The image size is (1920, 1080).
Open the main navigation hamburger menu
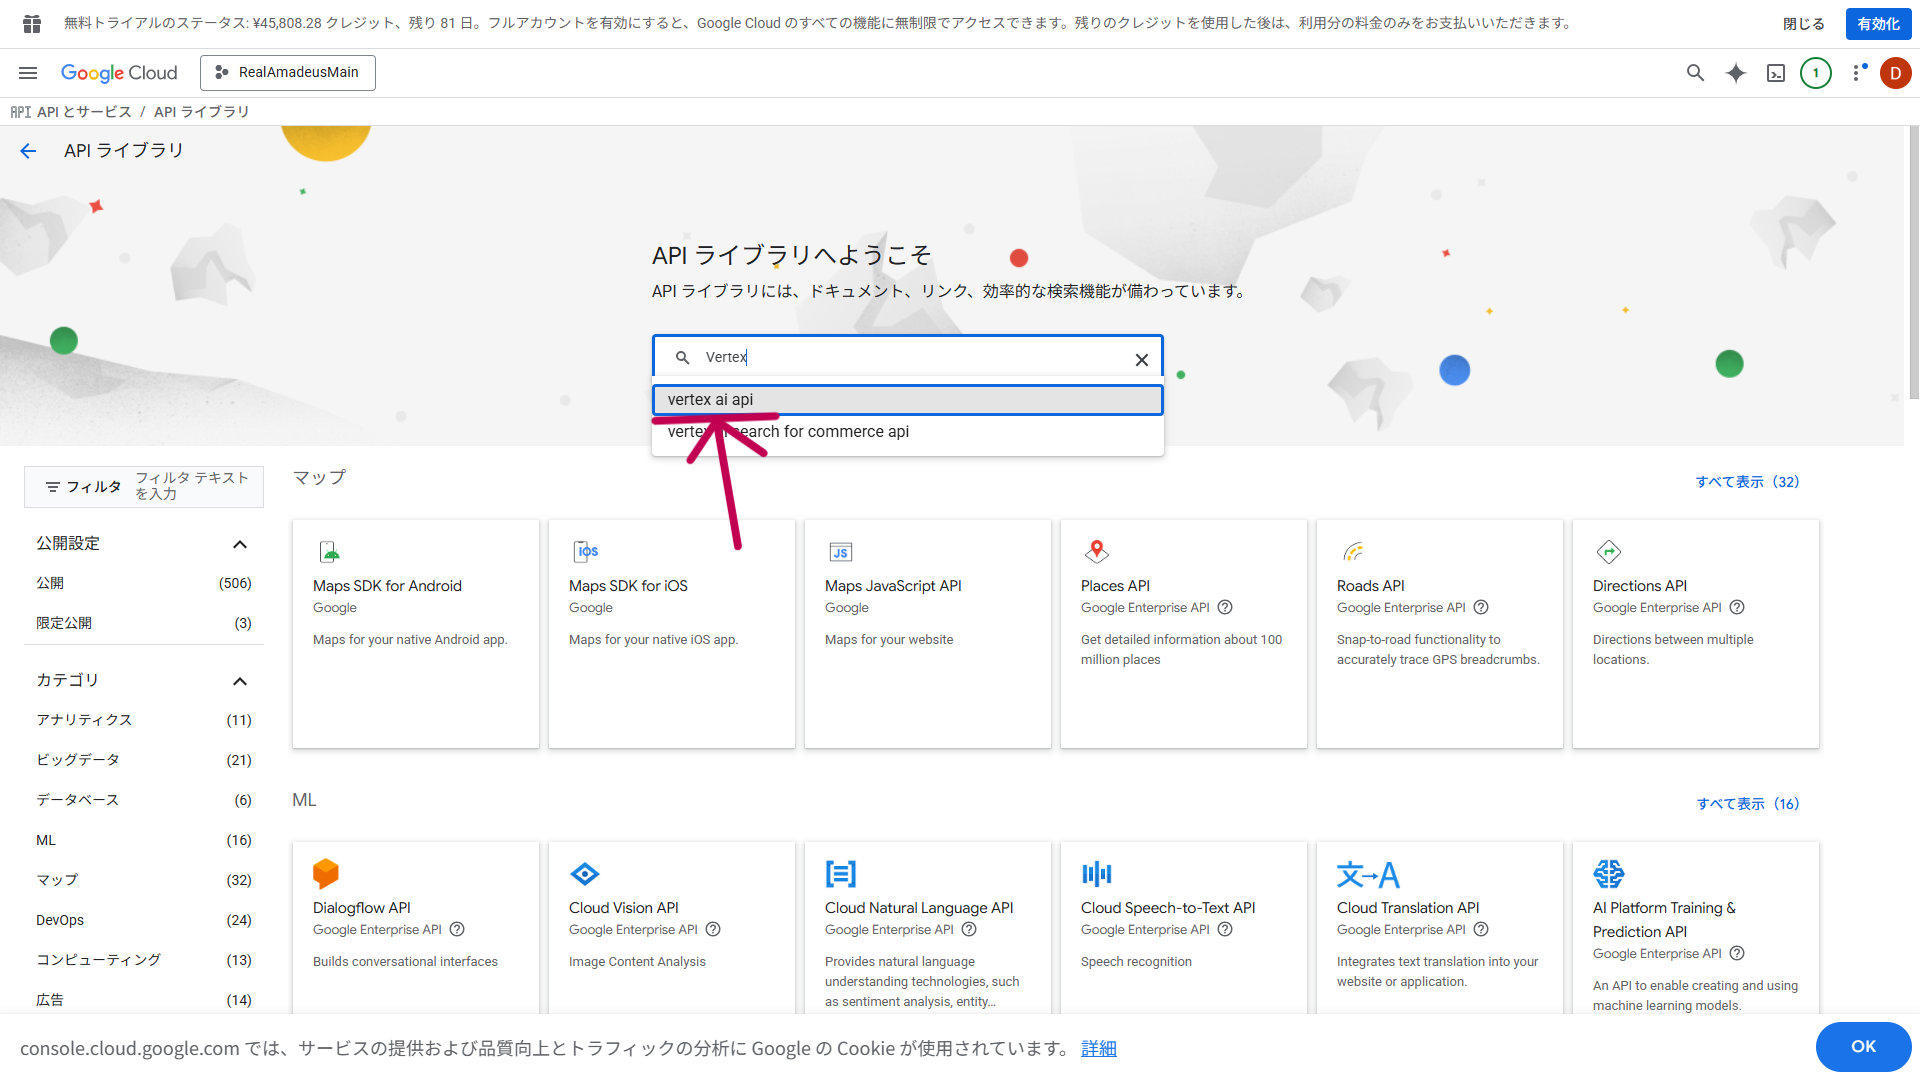pos(28,73)
